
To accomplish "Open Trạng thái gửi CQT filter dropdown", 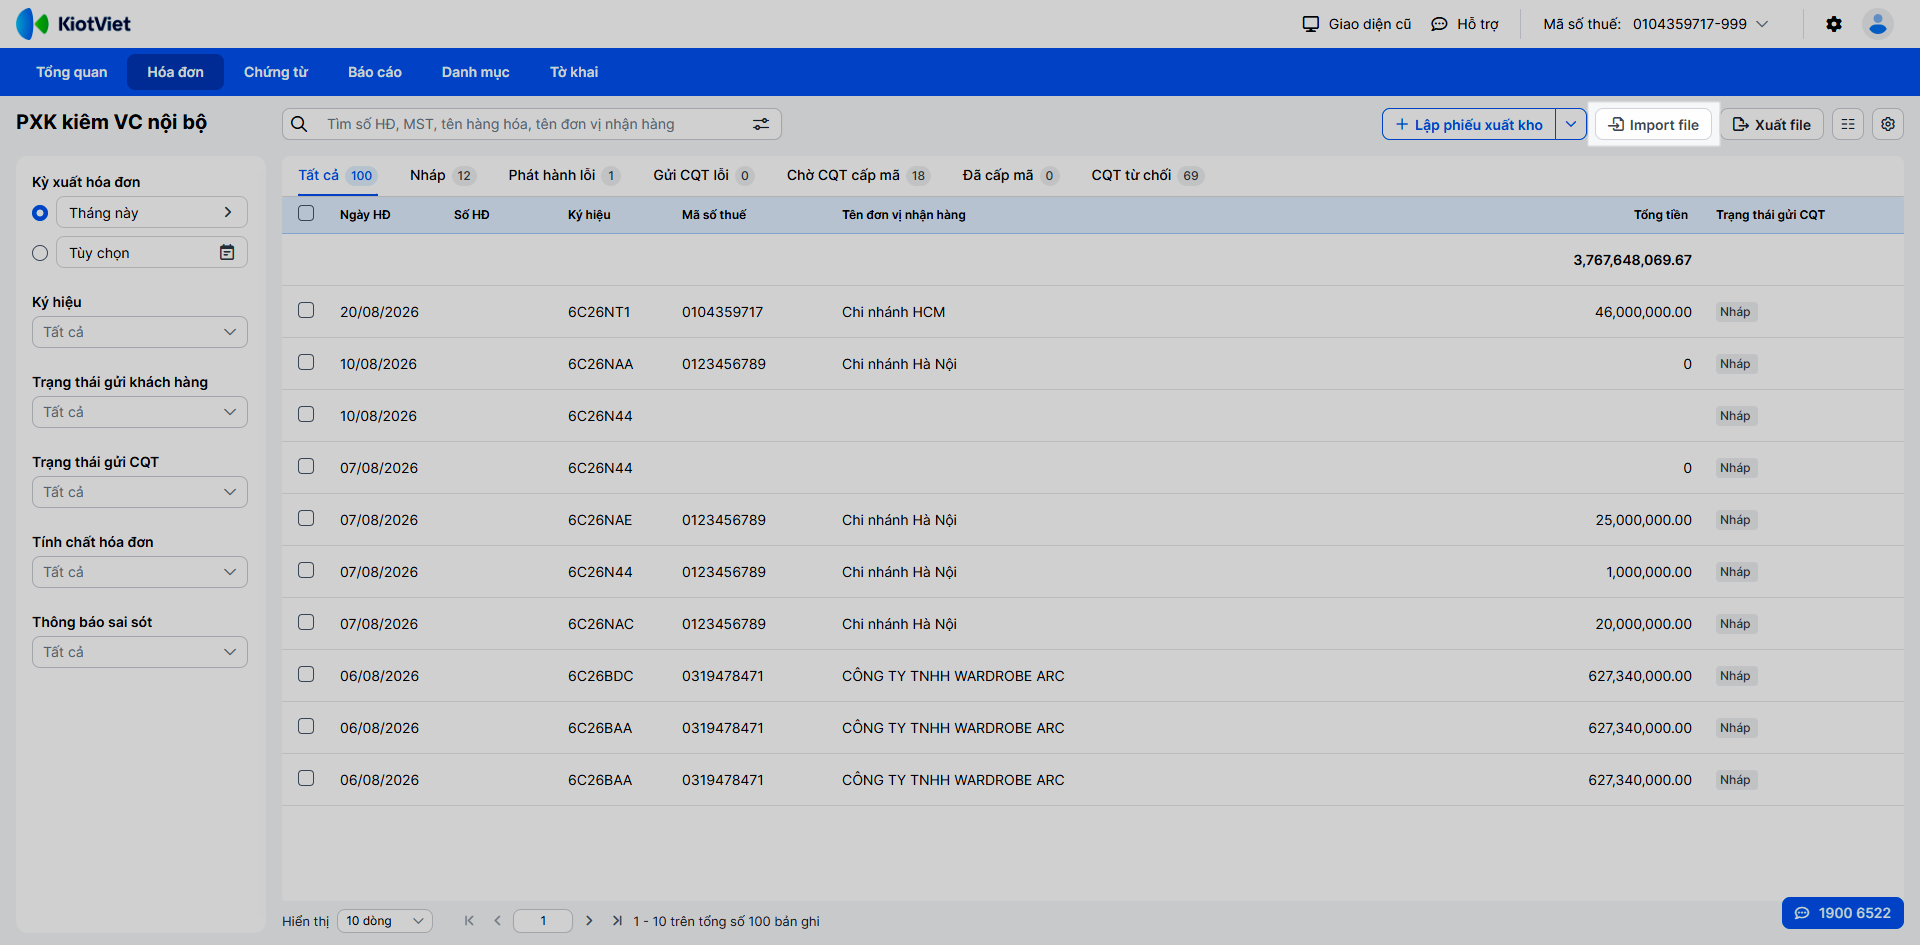I will click(x=140, y=492).
